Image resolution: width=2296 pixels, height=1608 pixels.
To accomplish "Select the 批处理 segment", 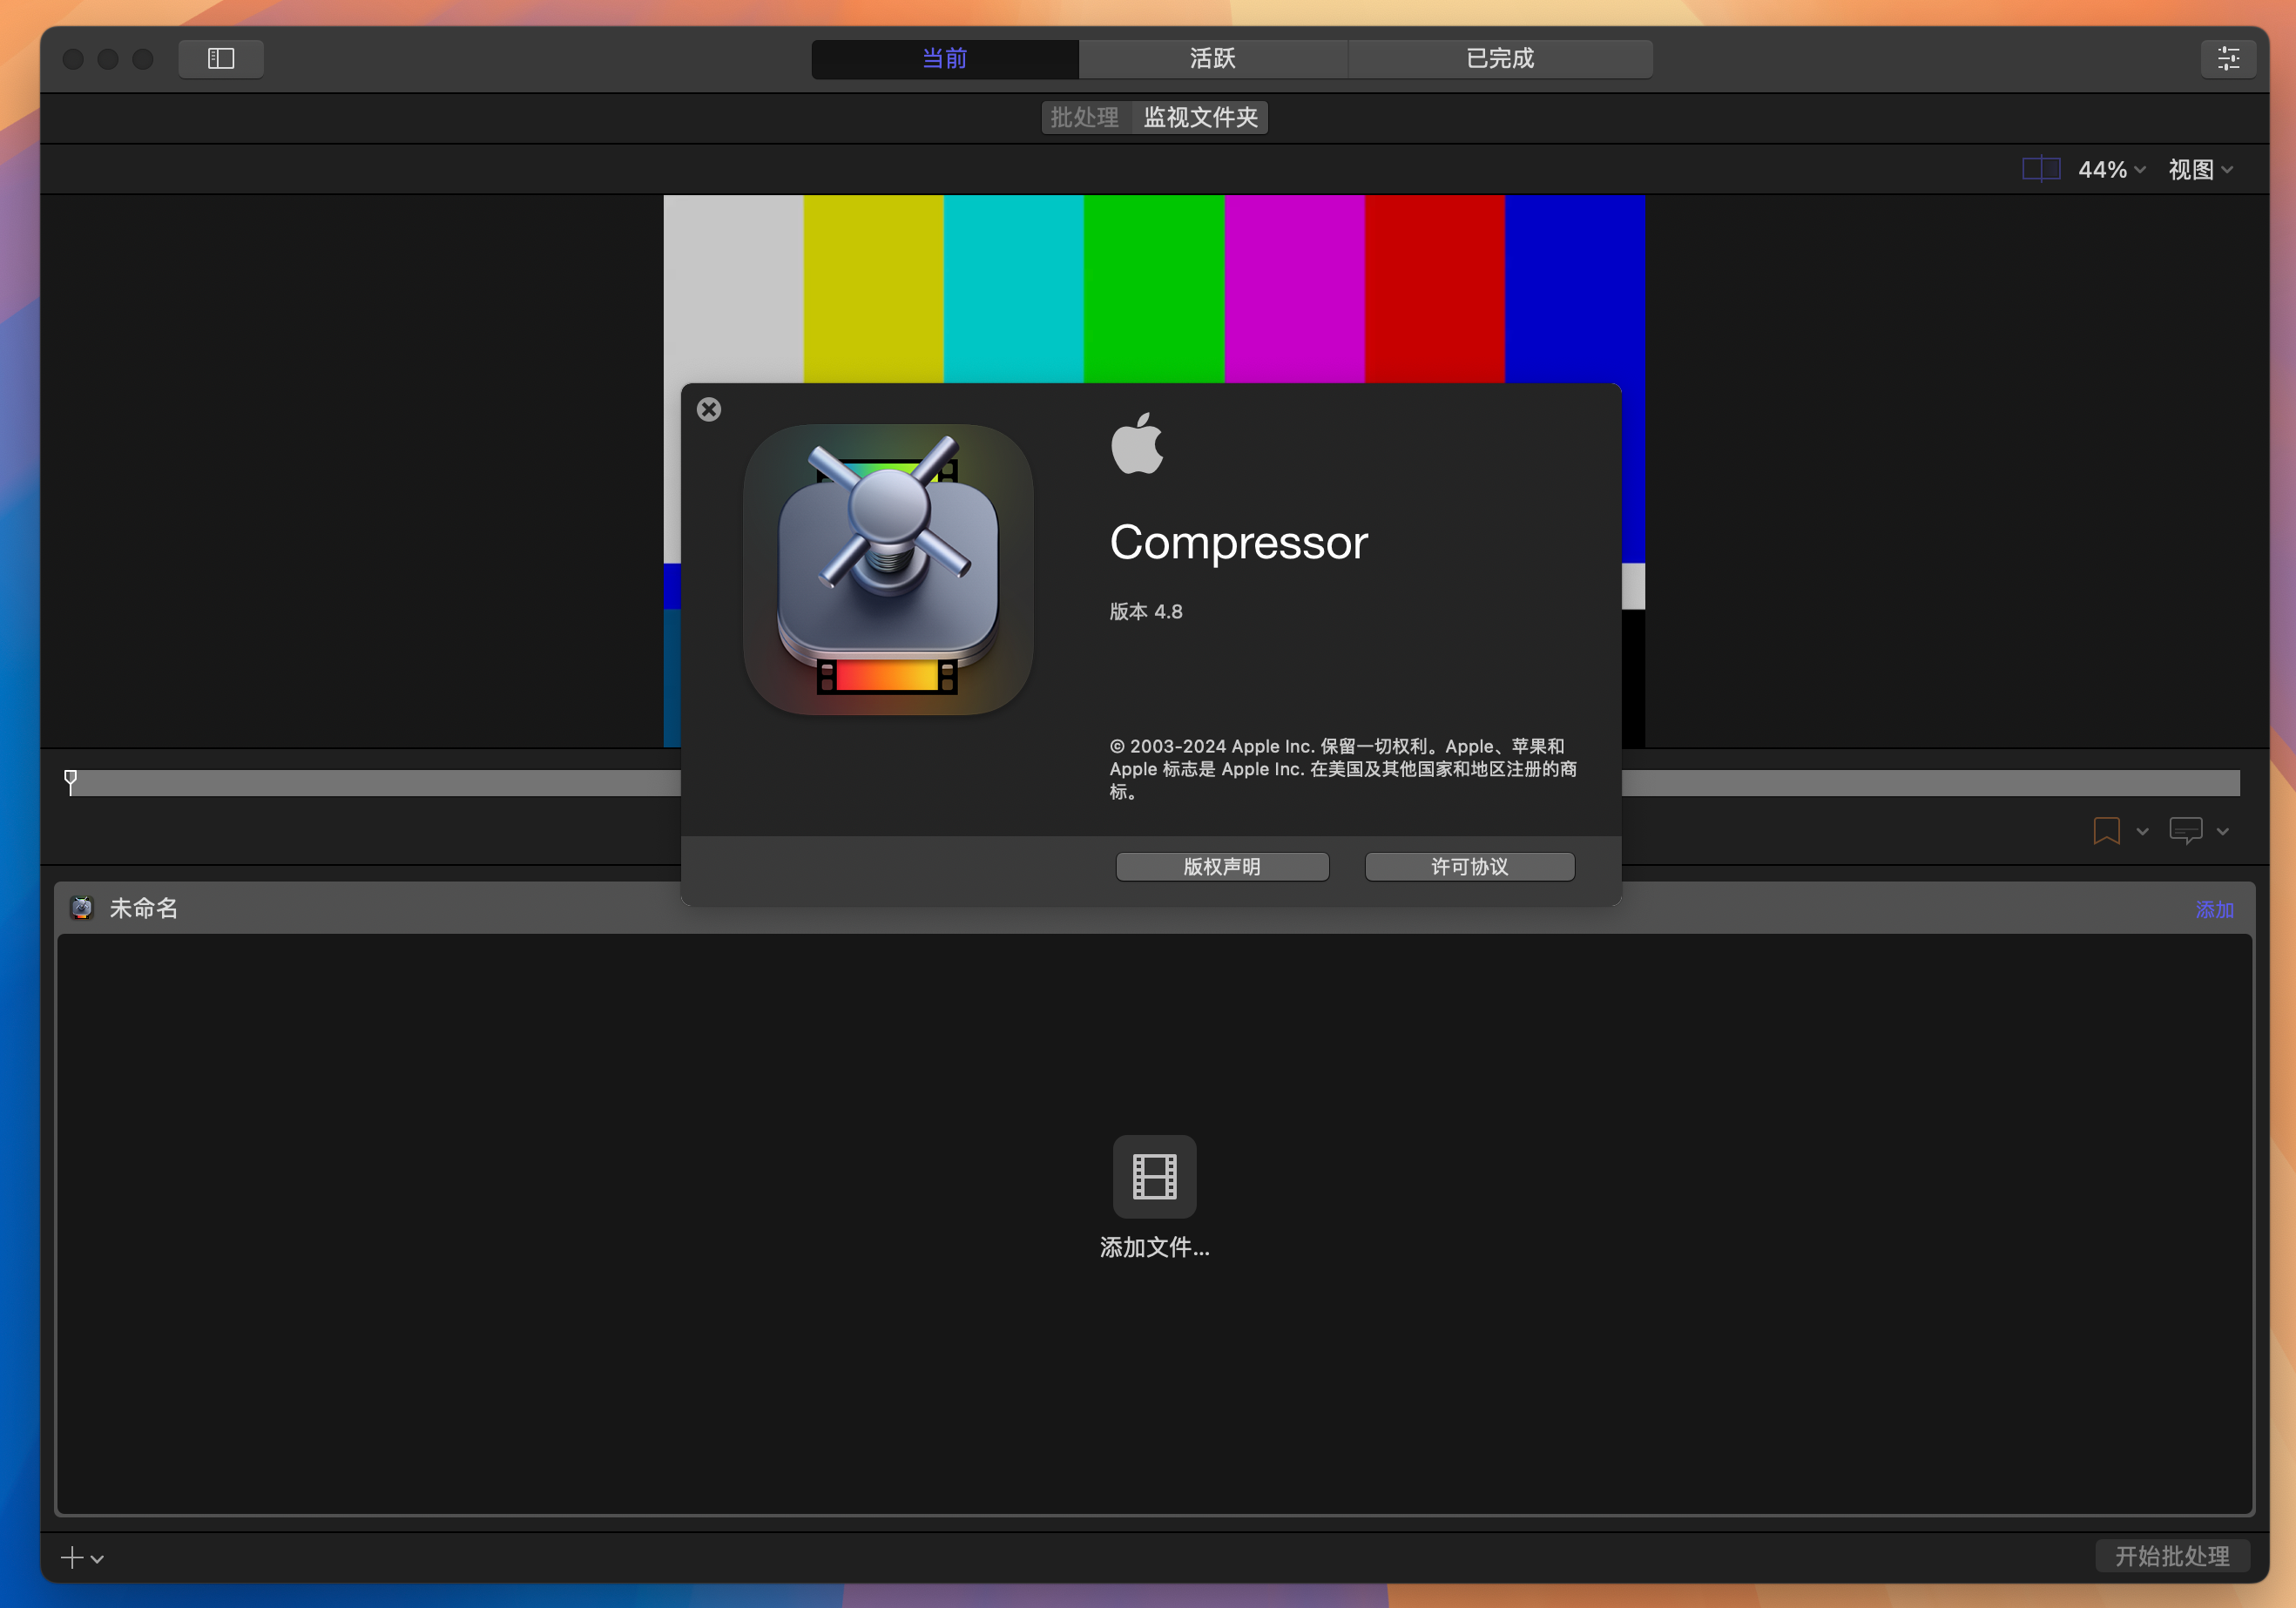I will [x=1085, y=117].
